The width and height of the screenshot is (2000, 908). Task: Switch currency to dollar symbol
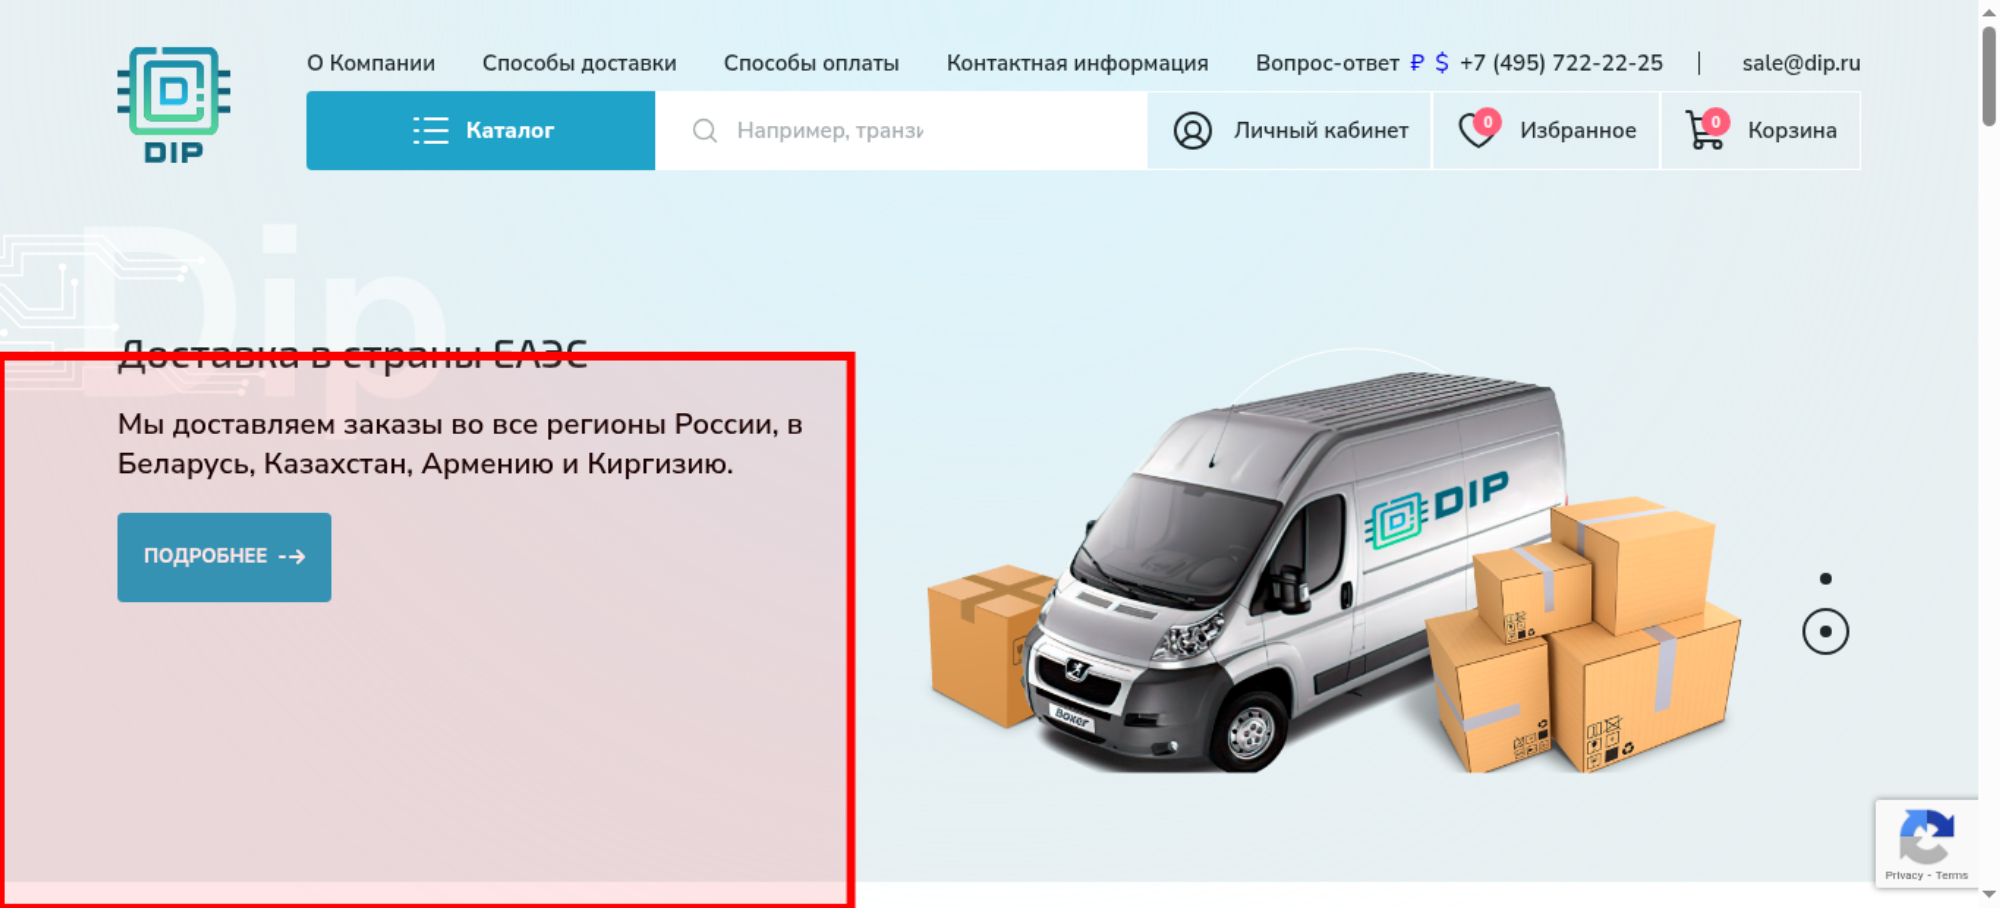(x=1441, y=63)
